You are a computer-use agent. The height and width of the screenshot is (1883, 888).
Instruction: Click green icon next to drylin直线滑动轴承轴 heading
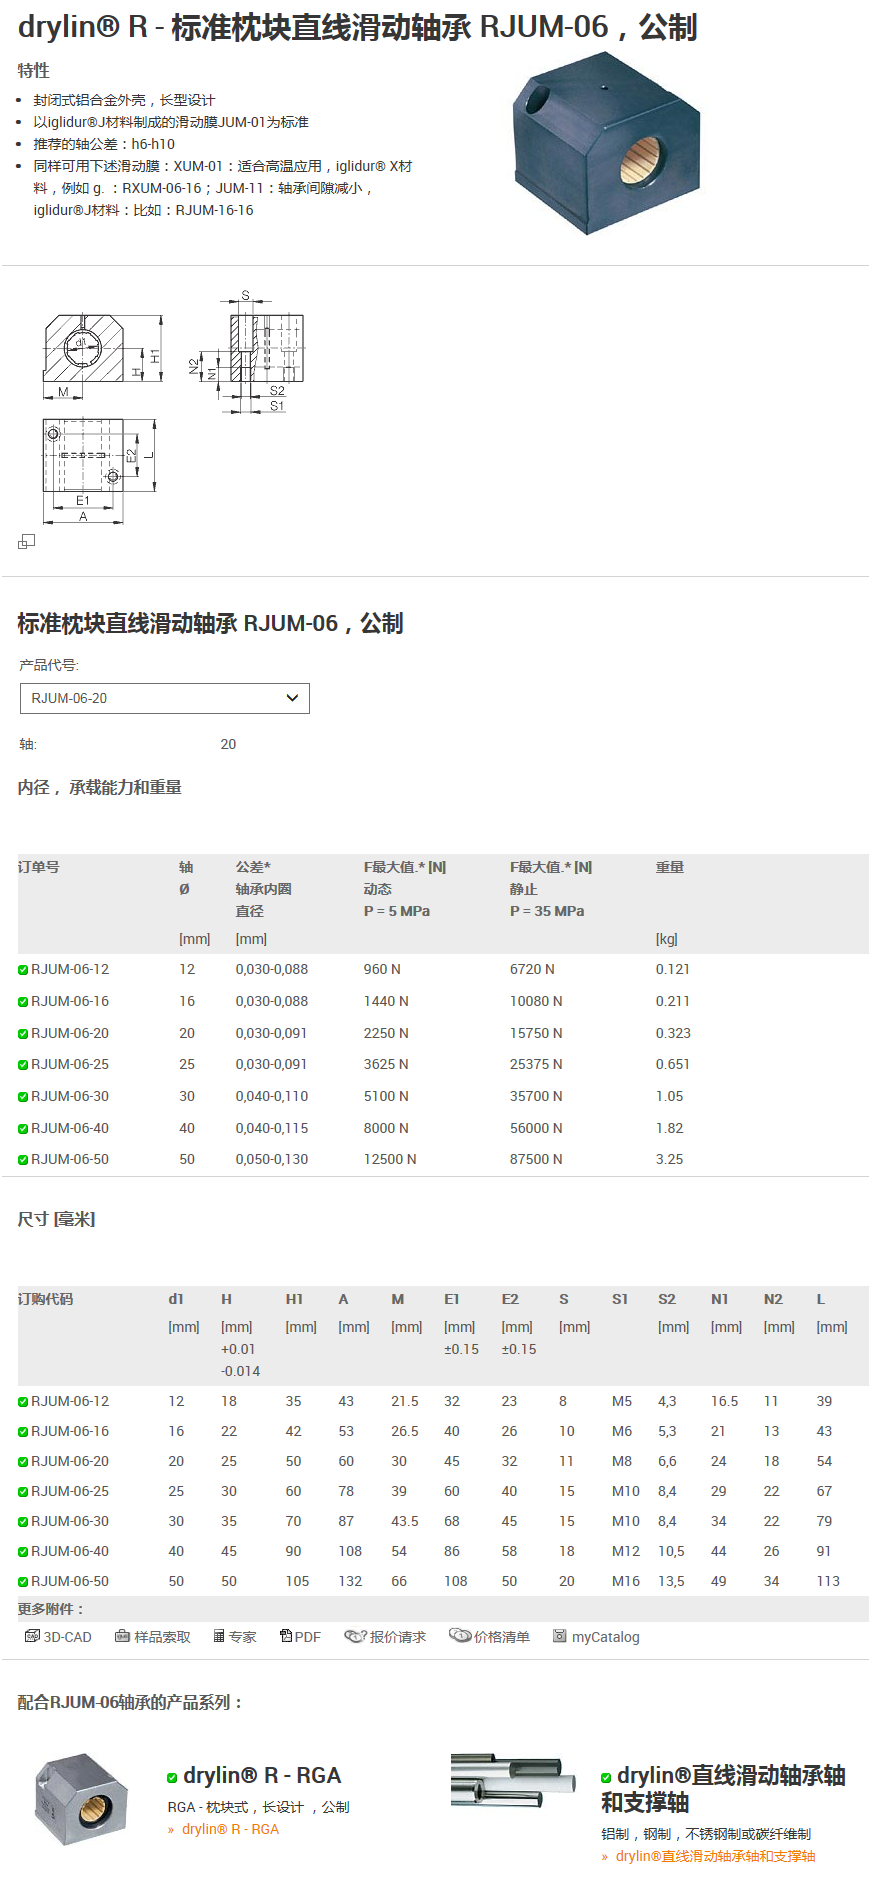[x=606, y=1777]
